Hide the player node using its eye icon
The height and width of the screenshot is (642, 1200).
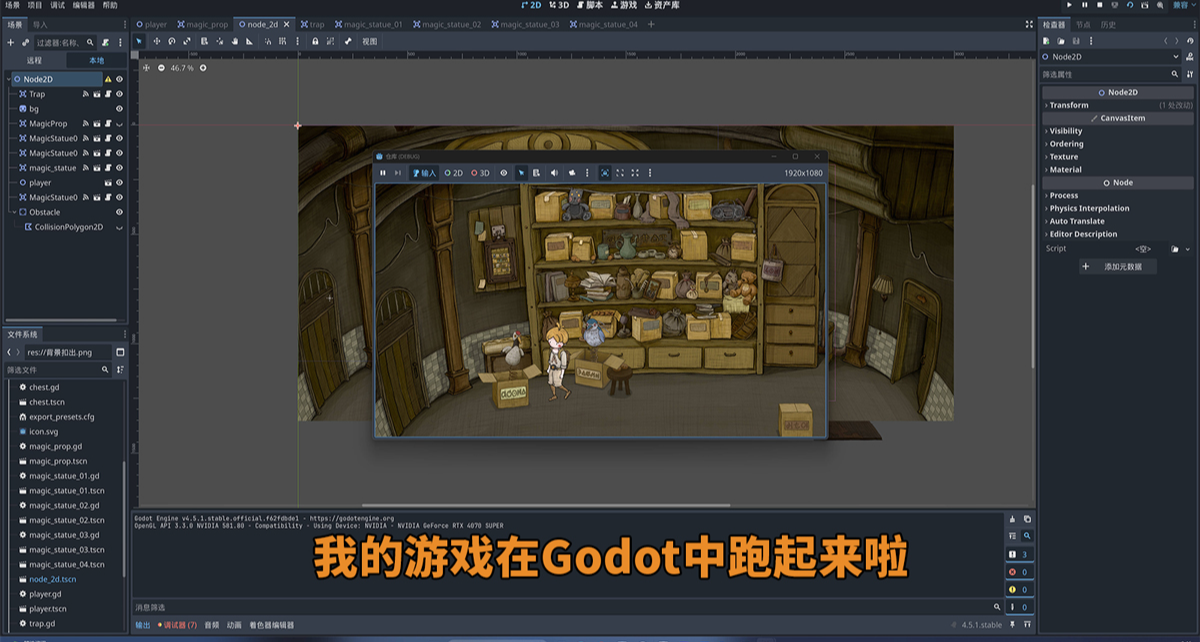coord(118,182)
